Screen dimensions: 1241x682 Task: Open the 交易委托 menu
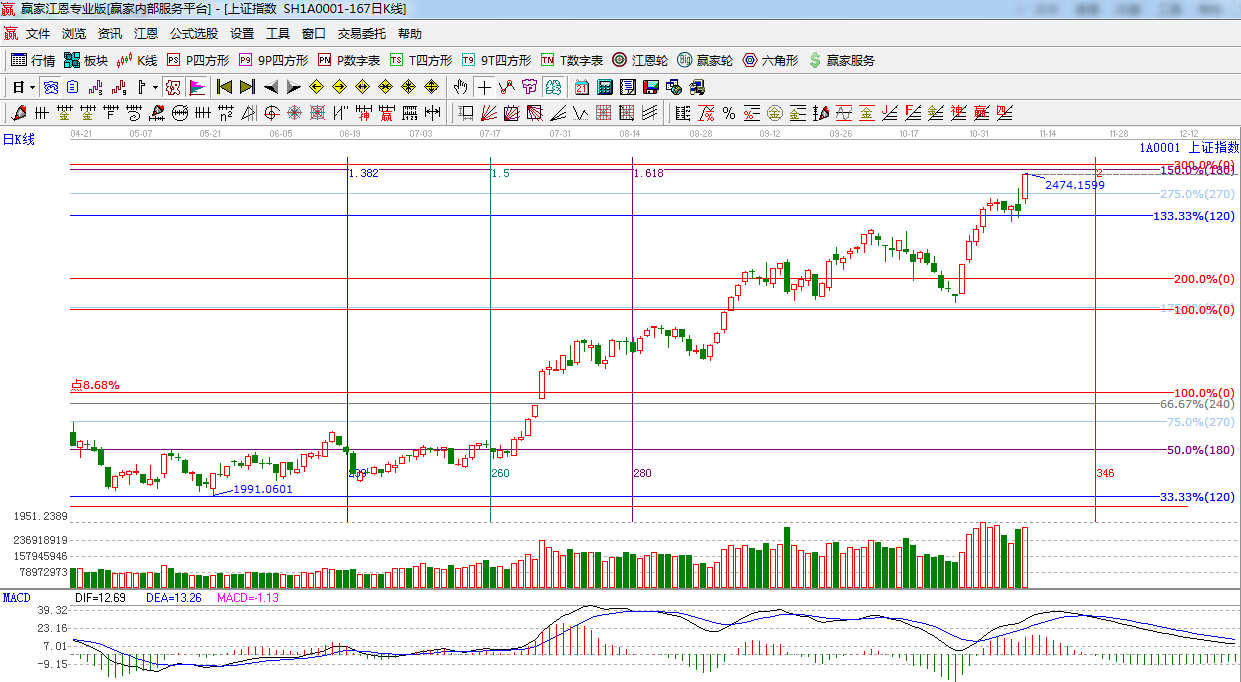[x=361, y=34]
